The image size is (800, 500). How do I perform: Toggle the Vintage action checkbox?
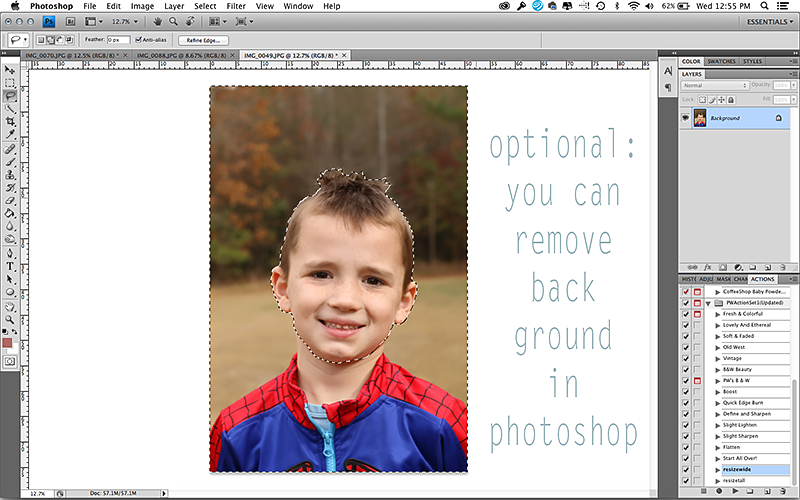click(686, 359)
